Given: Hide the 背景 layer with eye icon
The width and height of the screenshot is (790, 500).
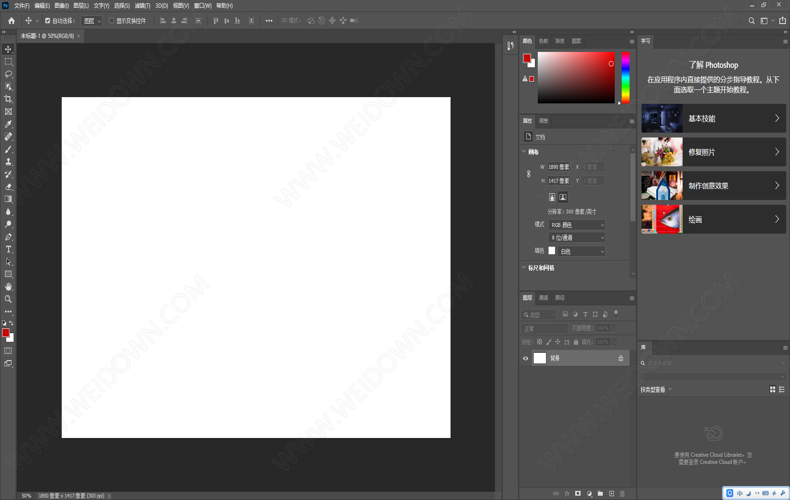Looking at the screenshot, I should [x=526, y=358].
